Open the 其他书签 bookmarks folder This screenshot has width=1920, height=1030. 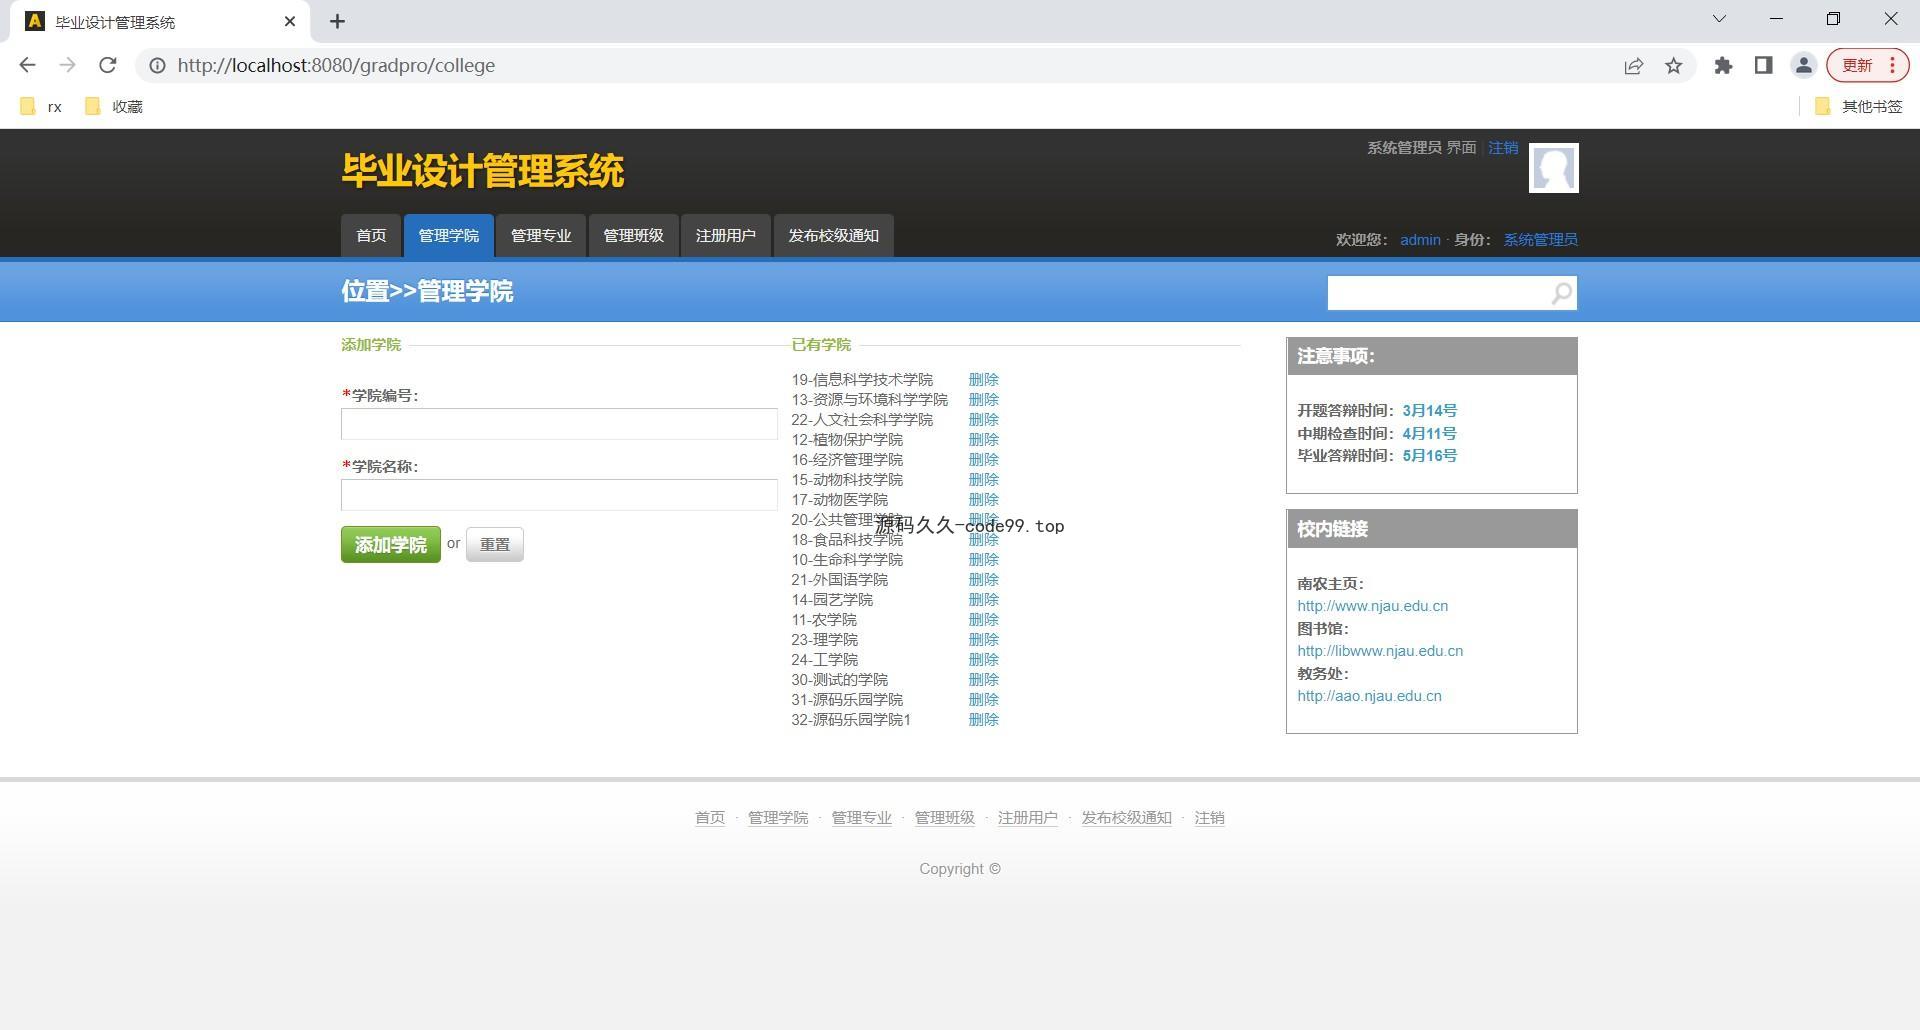coord(1858,107)
